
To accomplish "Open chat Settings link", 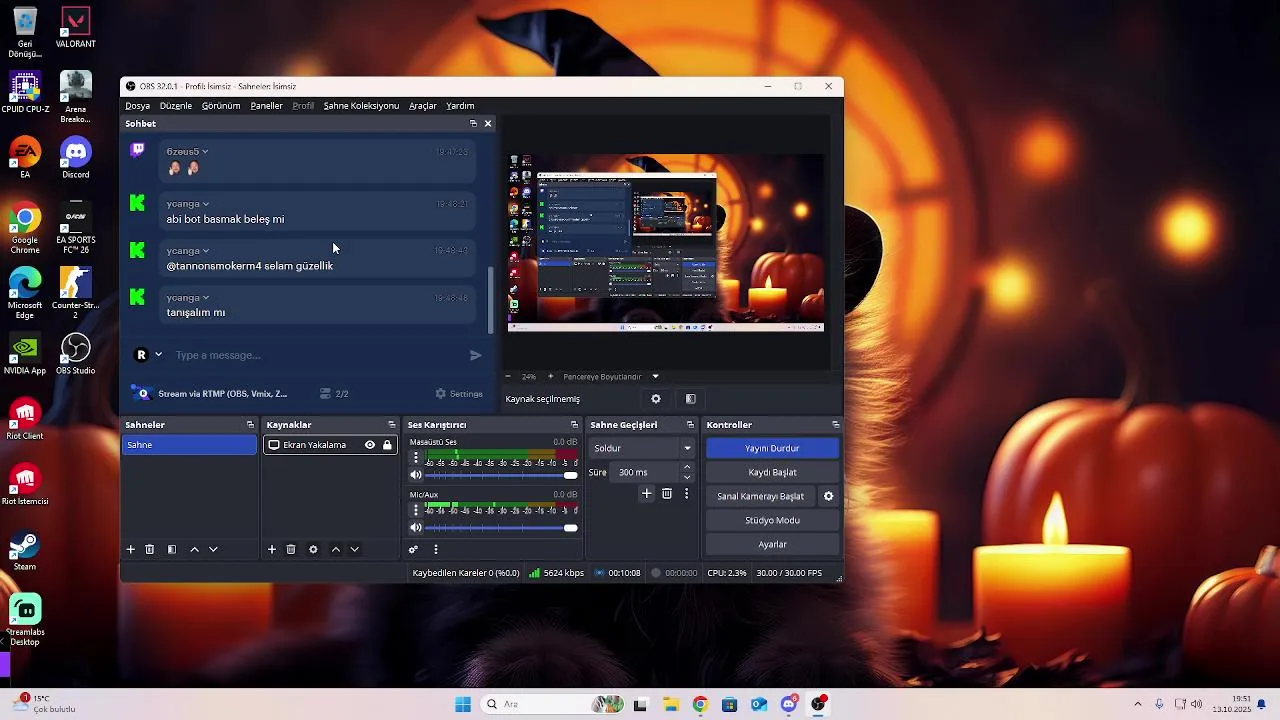I will (x=459, y=394).
